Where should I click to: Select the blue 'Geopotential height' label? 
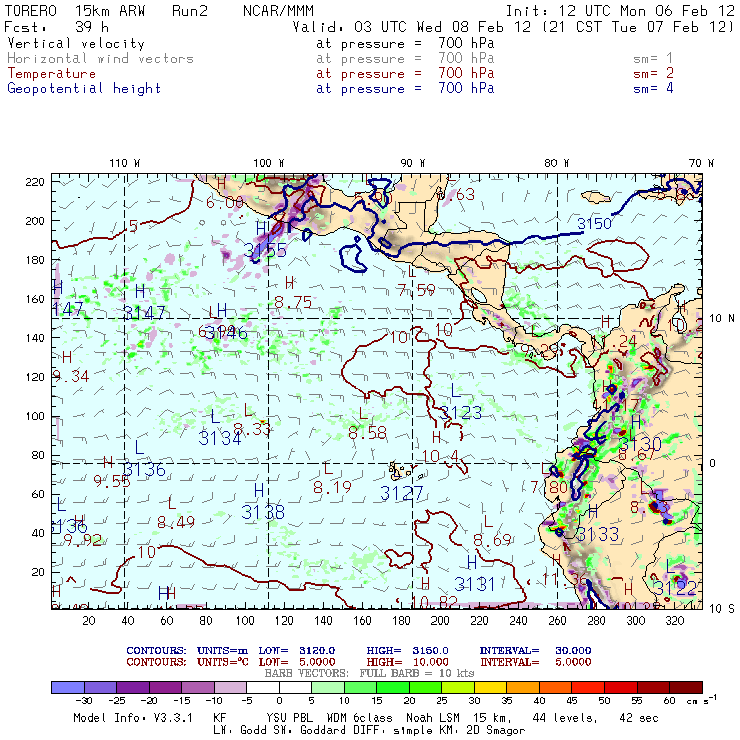(x=84, y=89)
